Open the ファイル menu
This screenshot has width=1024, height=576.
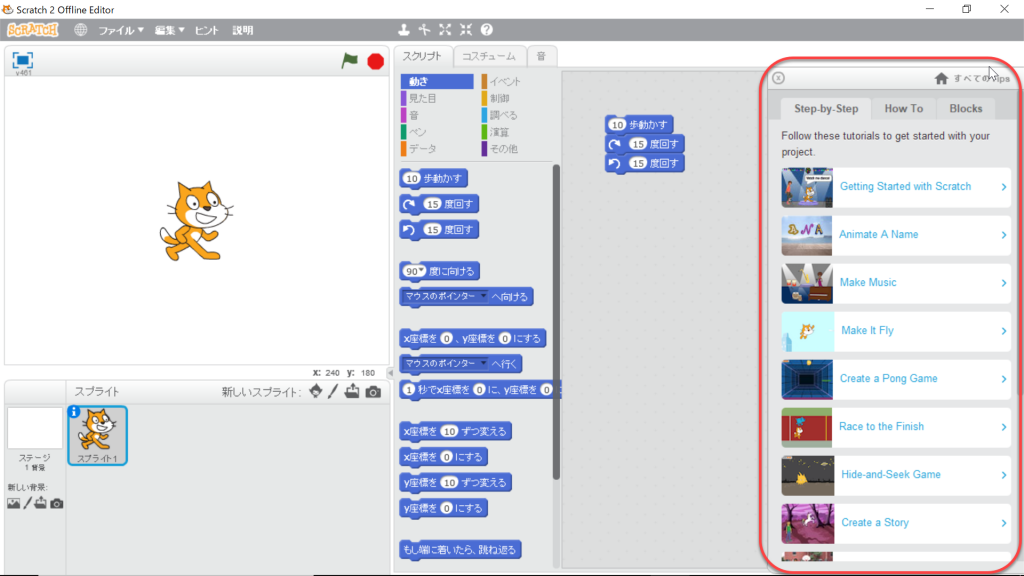[x=121, y=30]
